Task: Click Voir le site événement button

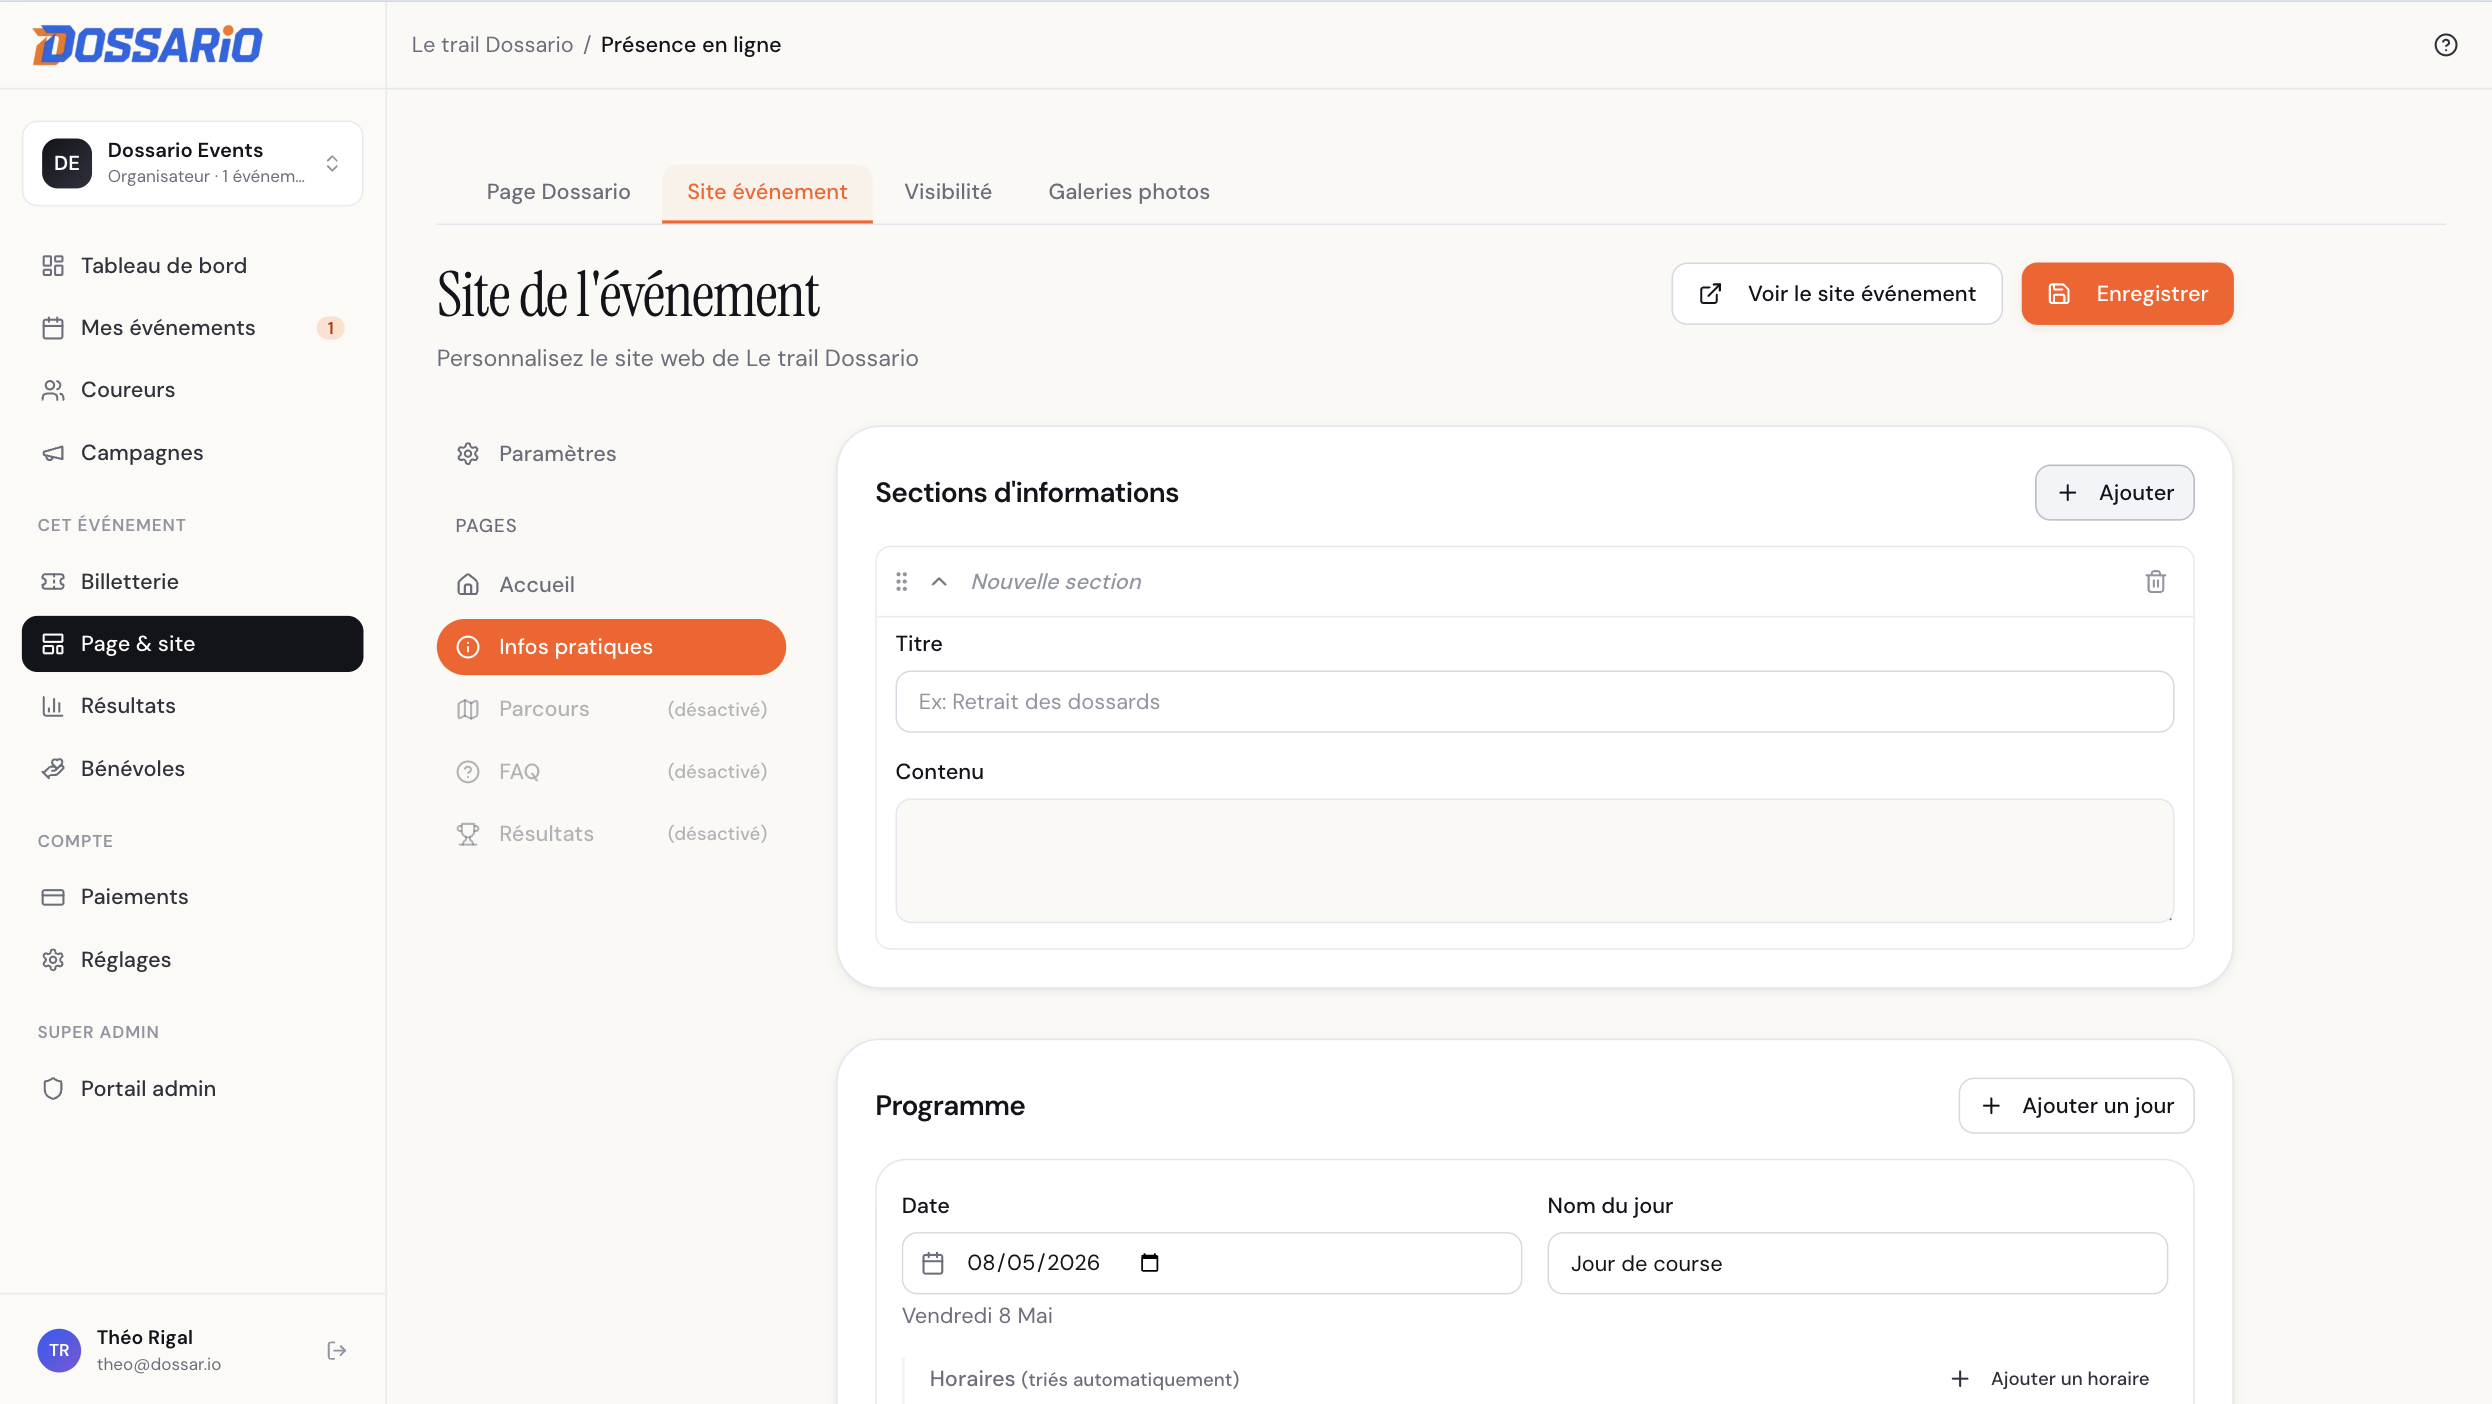Action: point(1837,294)
